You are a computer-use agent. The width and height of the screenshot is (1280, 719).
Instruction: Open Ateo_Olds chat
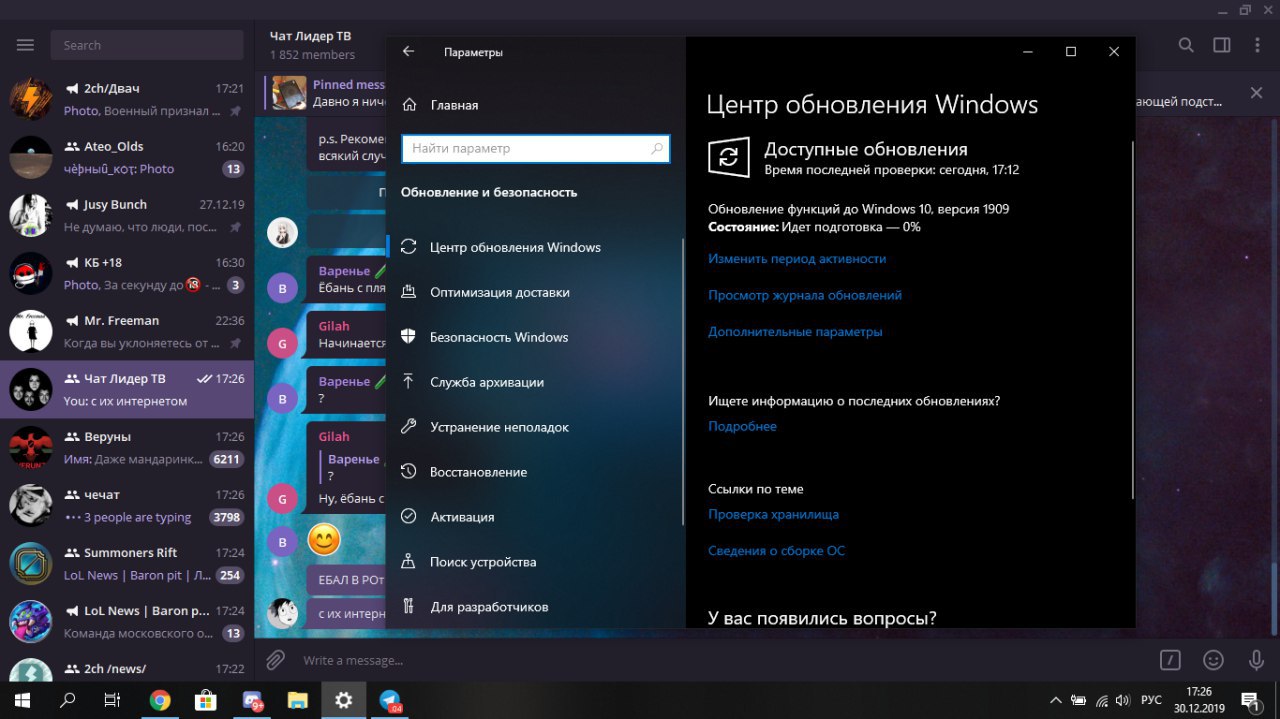pyautogui.click(x=127, y=157)
